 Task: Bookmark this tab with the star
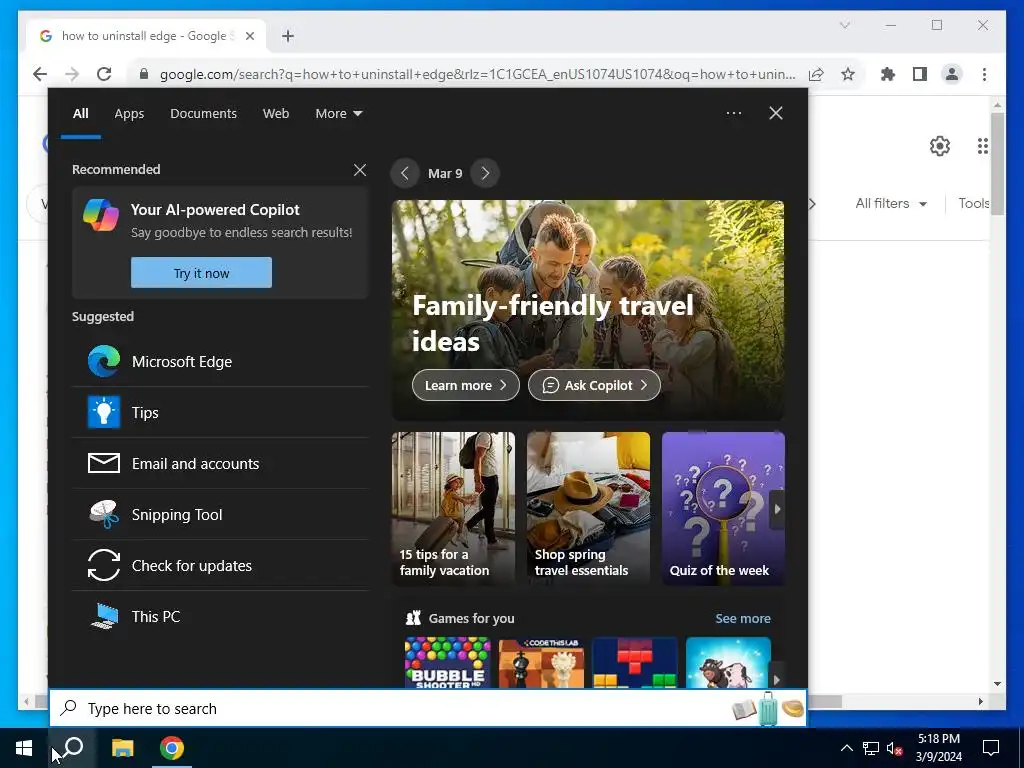point(848,74)
